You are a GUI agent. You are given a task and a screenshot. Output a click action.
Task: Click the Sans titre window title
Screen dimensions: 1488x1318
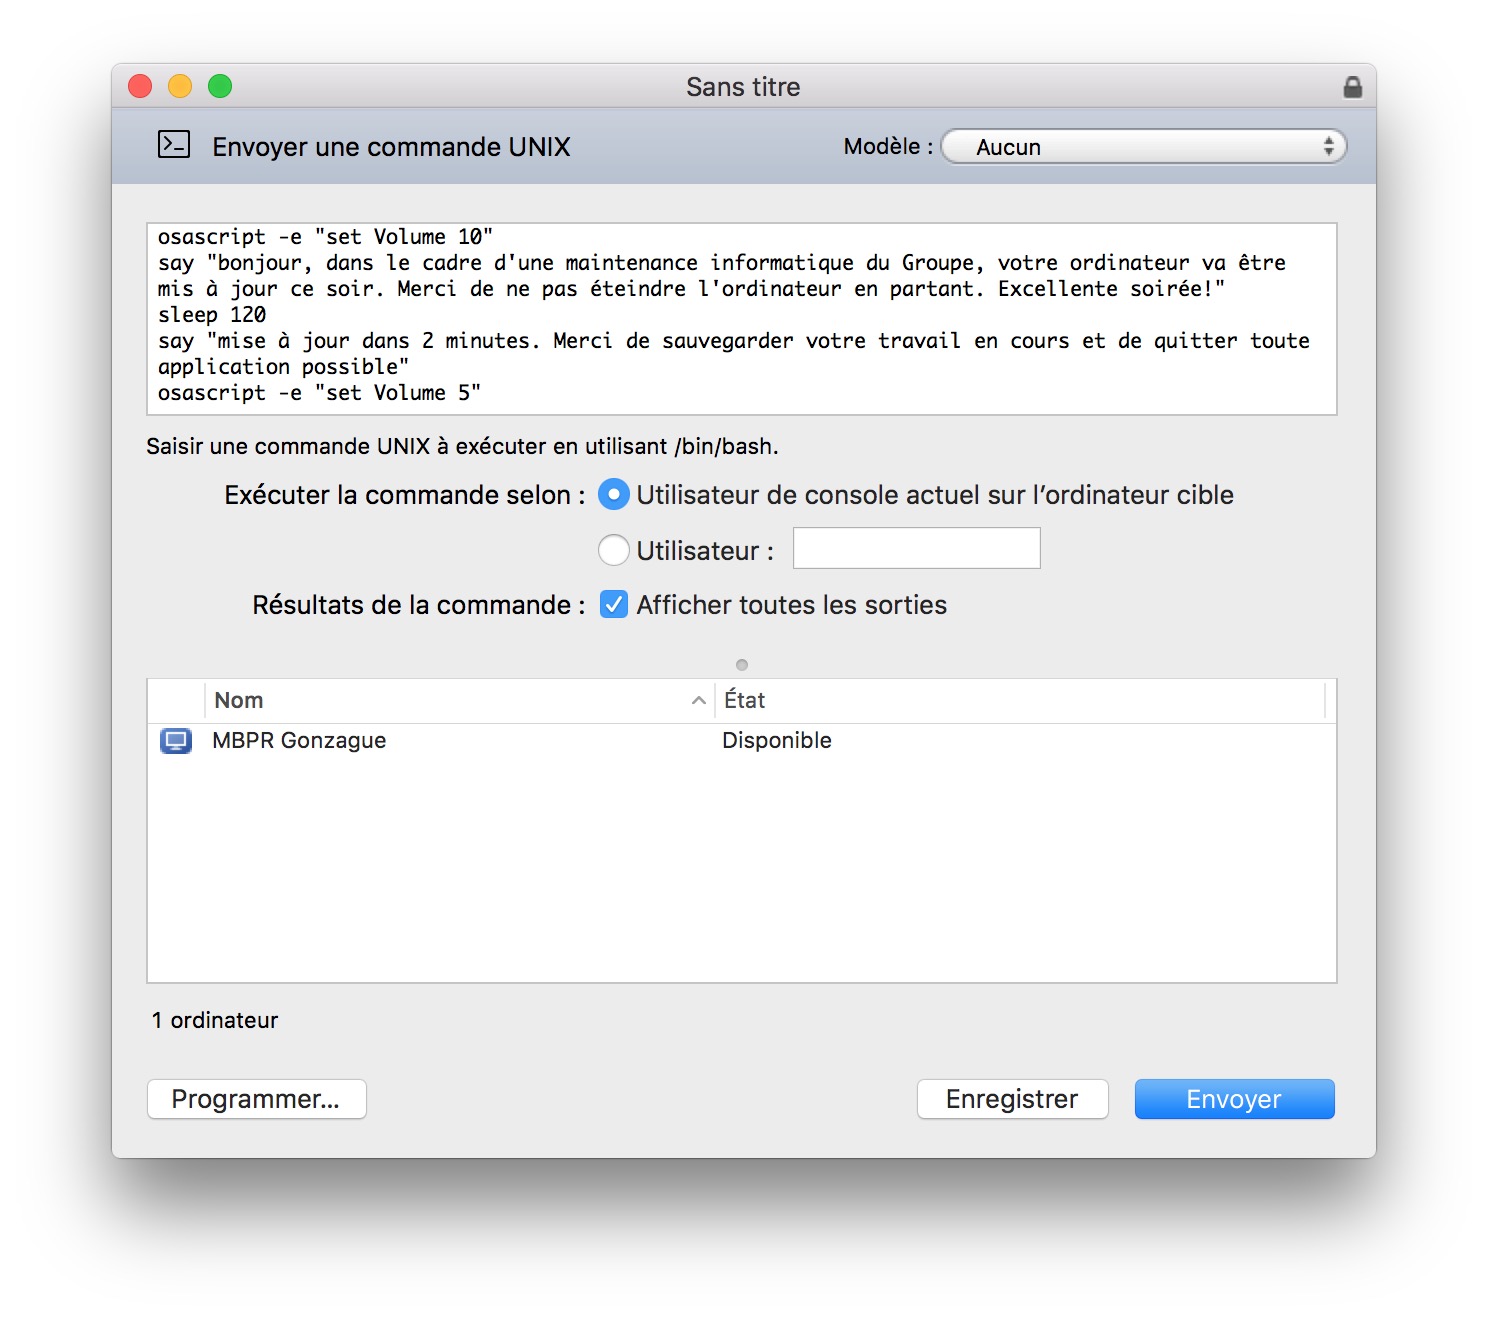tap(742, 87)
